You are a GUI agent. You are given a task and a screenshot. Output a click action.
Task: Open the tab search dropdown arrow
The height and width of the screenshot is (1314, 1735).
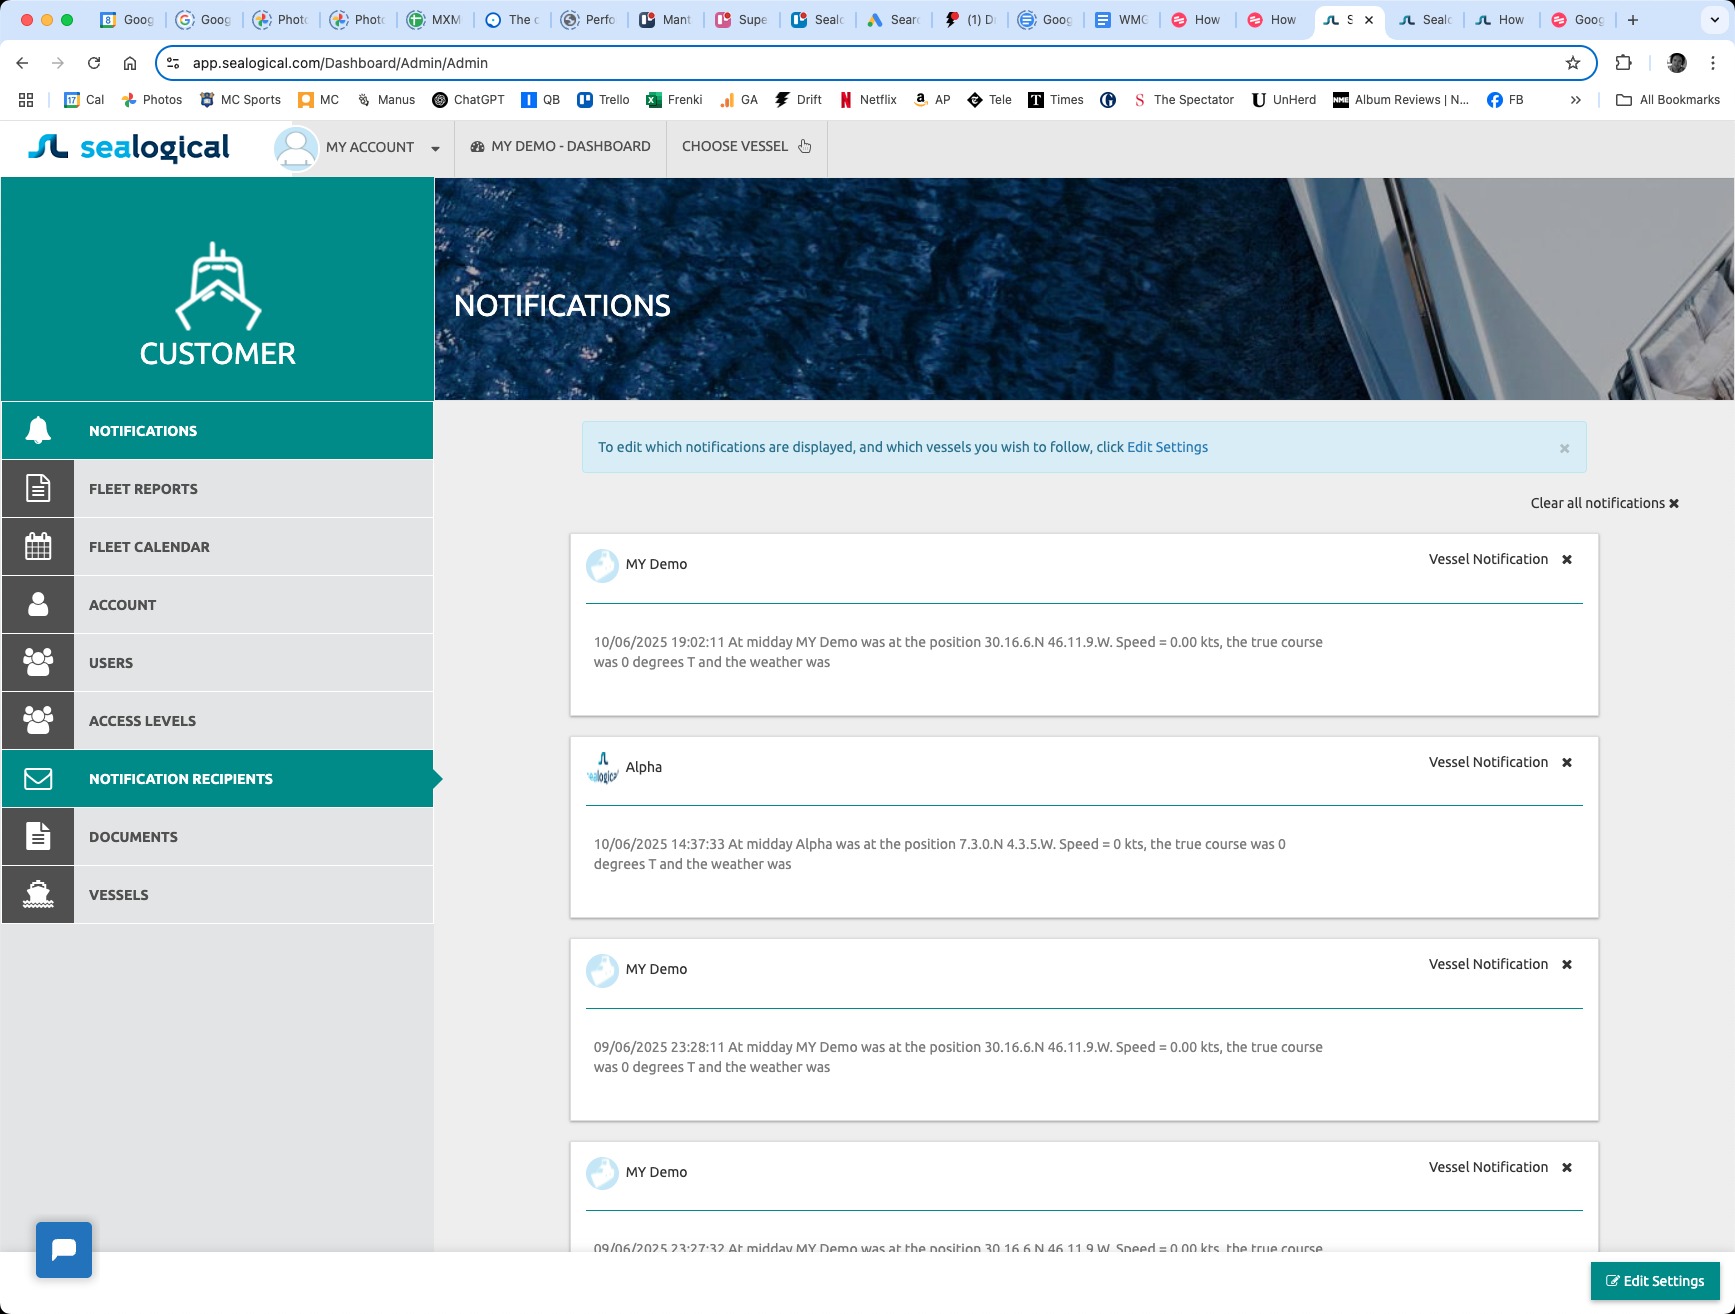pyautogui.click(x=1714, y=20)
